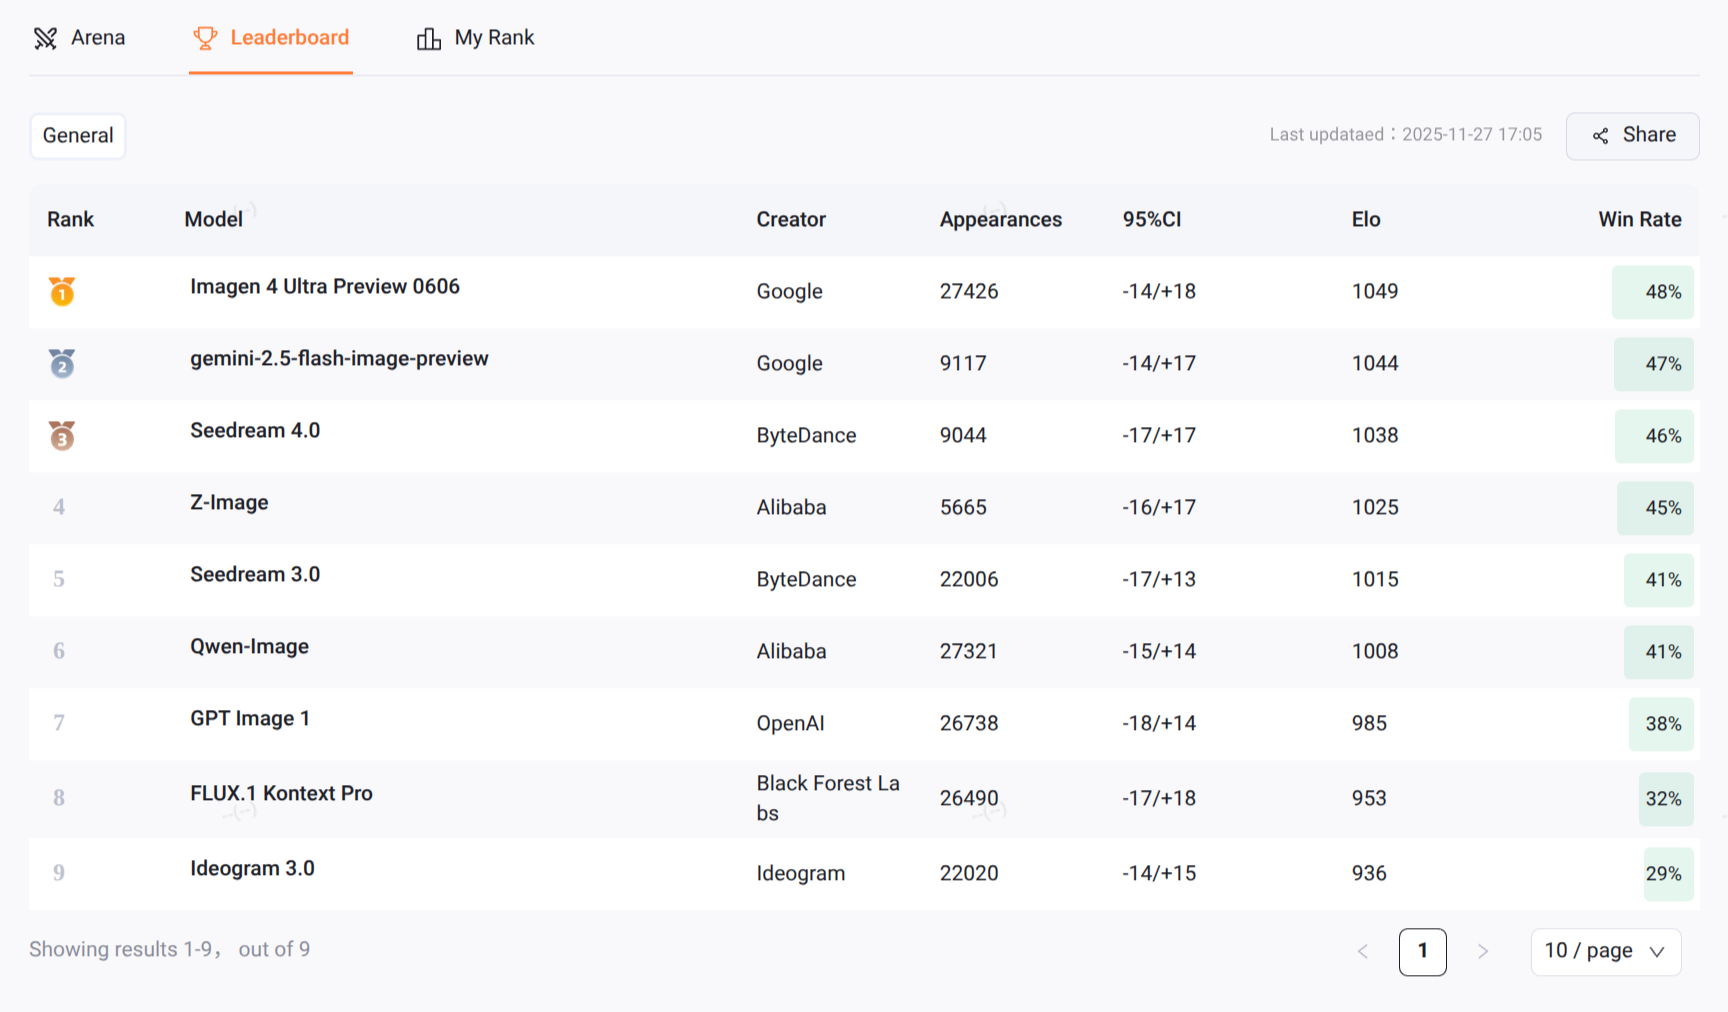The image size is (1728, 1012).
Task: Click the silver second-place medal icon
Action: [x=62, y=363]
